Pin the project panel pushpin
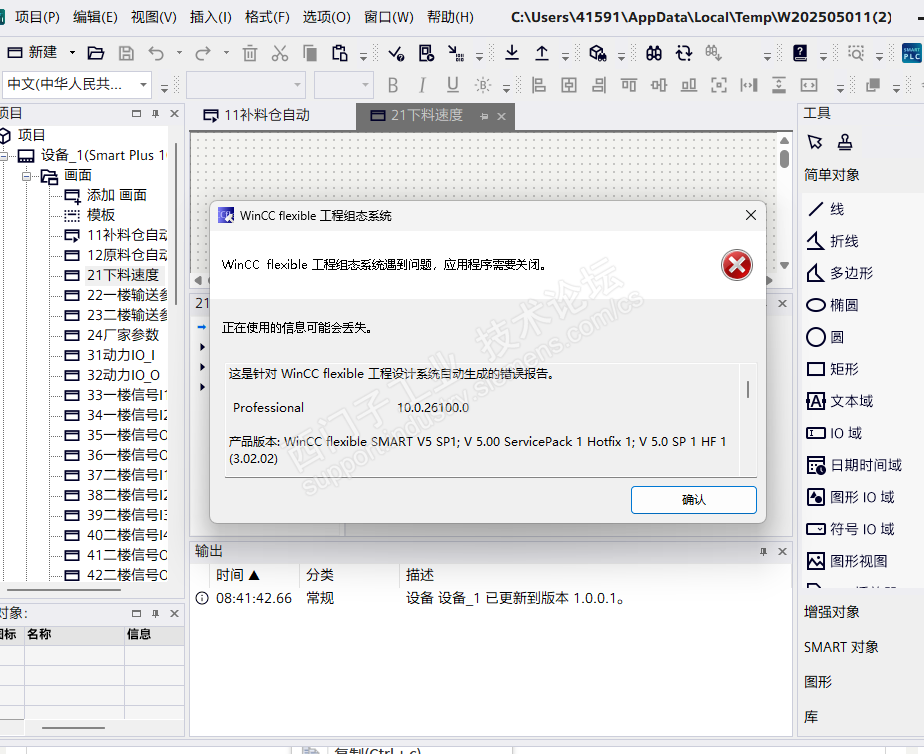The width and height of the screenshot is (924, 754). tap(155, 114)
